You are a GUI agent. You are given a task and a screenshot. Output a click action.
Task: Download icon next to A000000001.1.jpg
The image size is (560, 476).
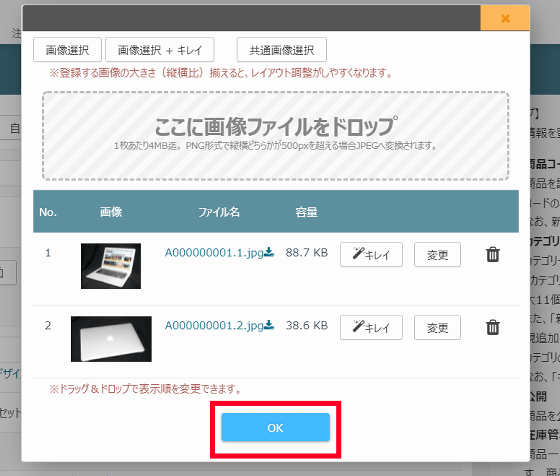tap(269, 252)
